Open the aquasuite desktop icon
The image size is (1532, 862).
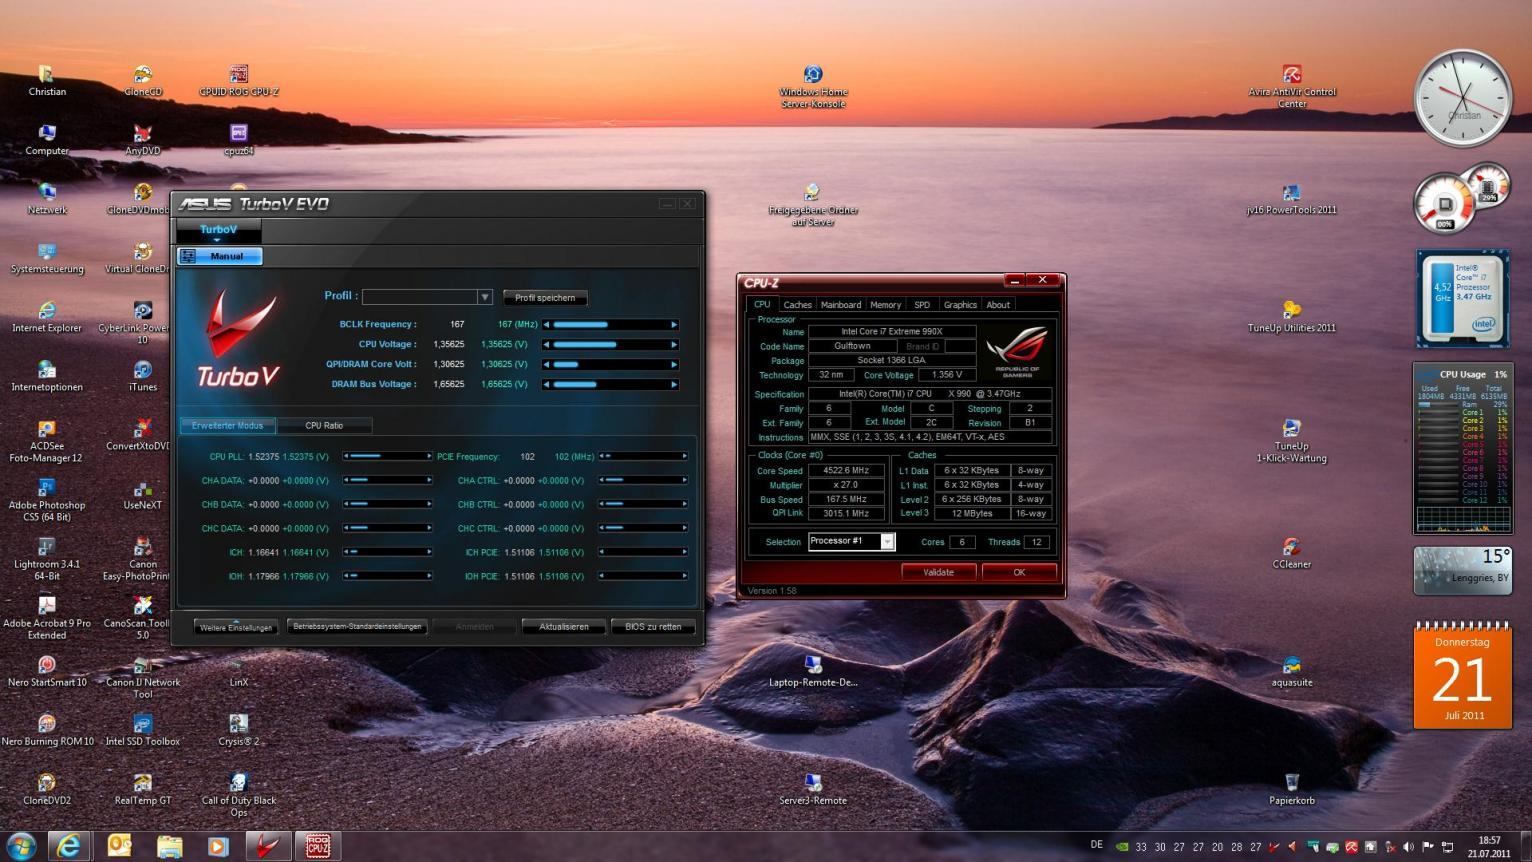click(1292, 670)
